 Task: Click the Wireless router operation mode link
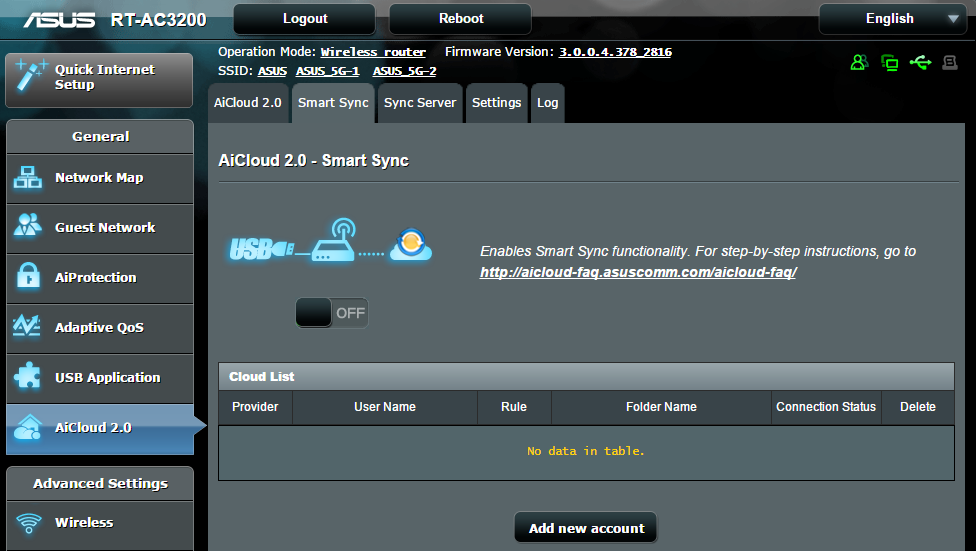coord(373,52)
